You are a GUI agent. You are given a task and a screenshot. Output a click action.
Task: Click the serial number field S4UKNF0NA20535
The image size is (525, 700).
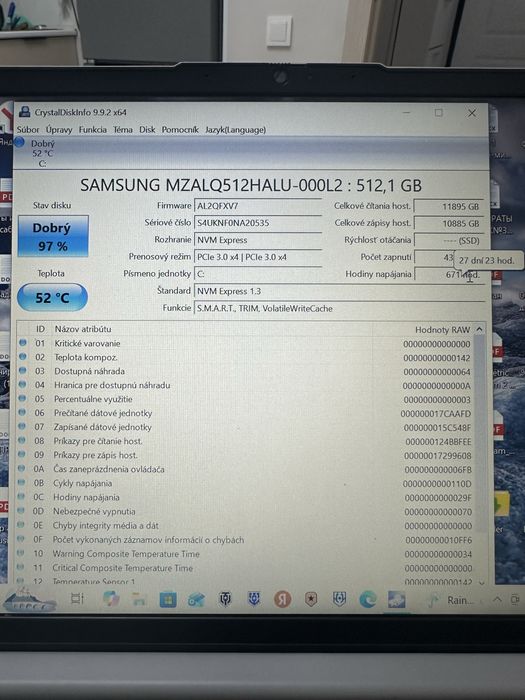coord(258,223)
